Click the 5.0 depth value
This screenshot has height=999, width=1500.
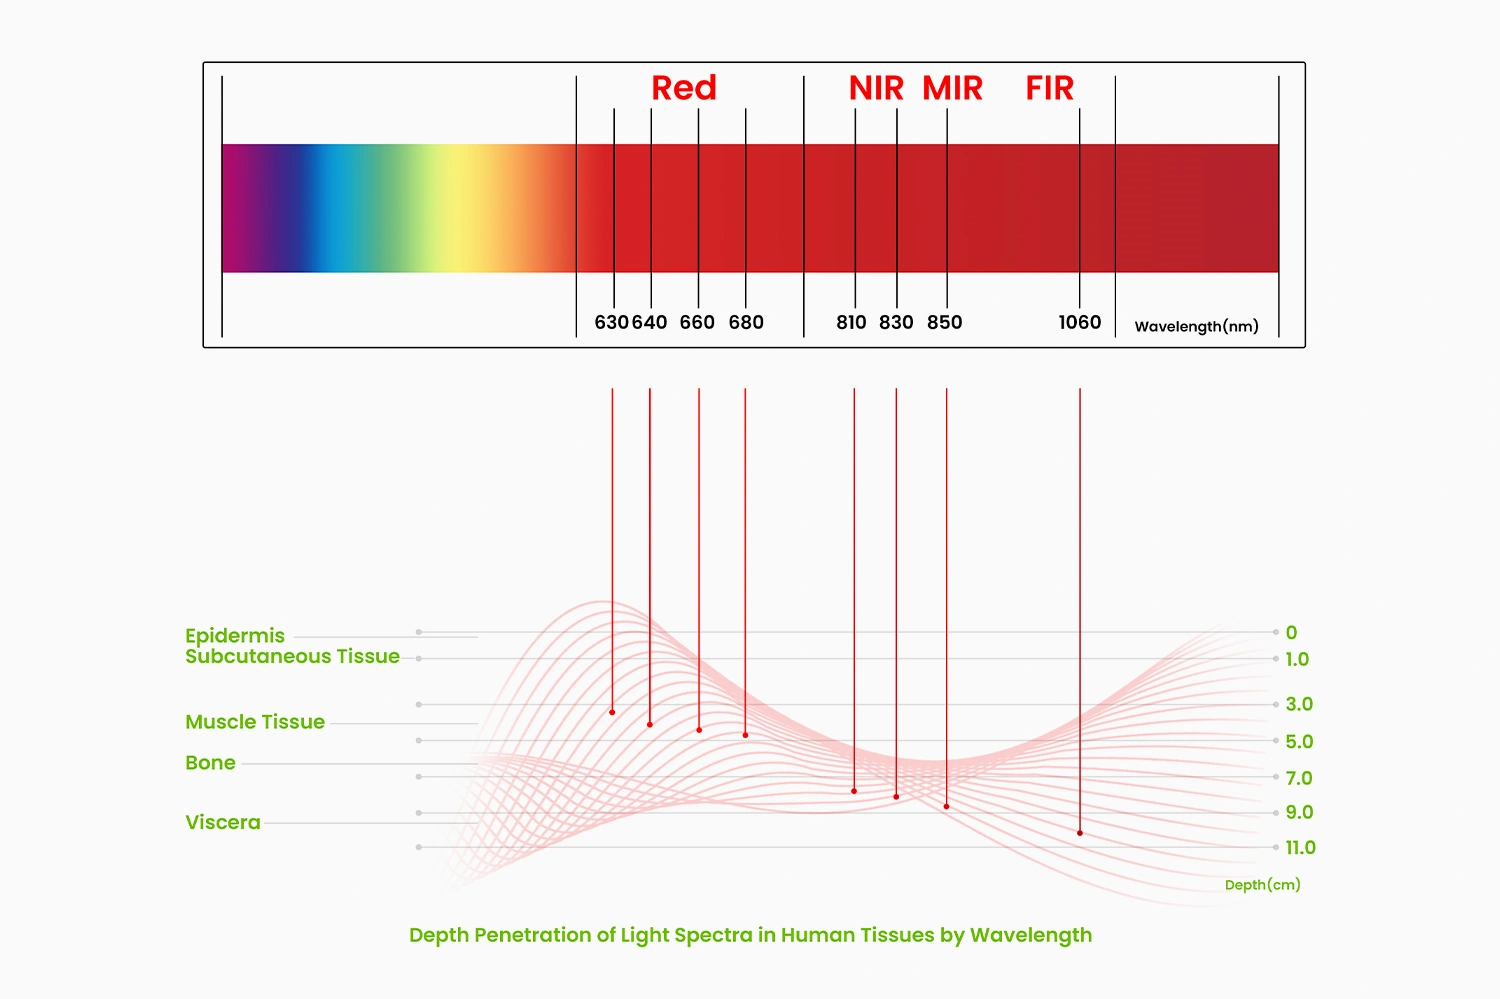pos(1299,742)
